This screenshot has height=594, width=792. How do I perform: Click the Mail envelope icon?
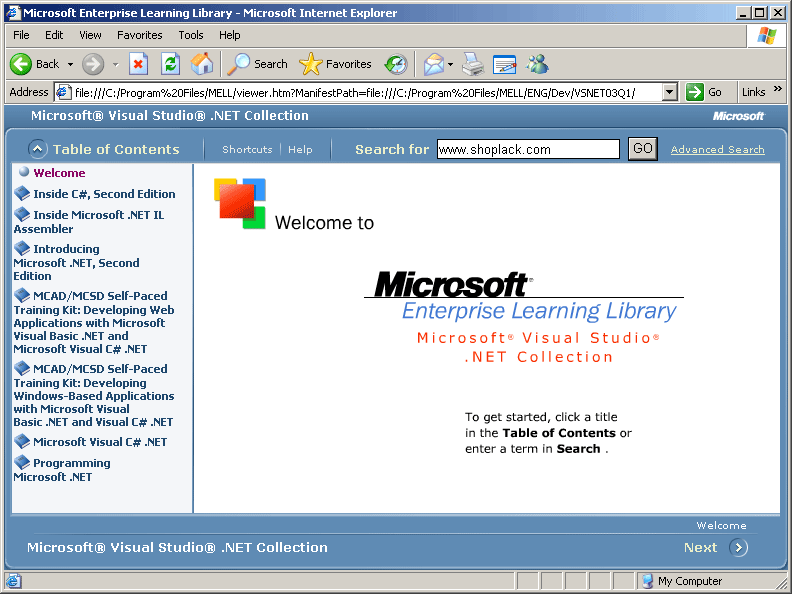[x=433, y=64]
